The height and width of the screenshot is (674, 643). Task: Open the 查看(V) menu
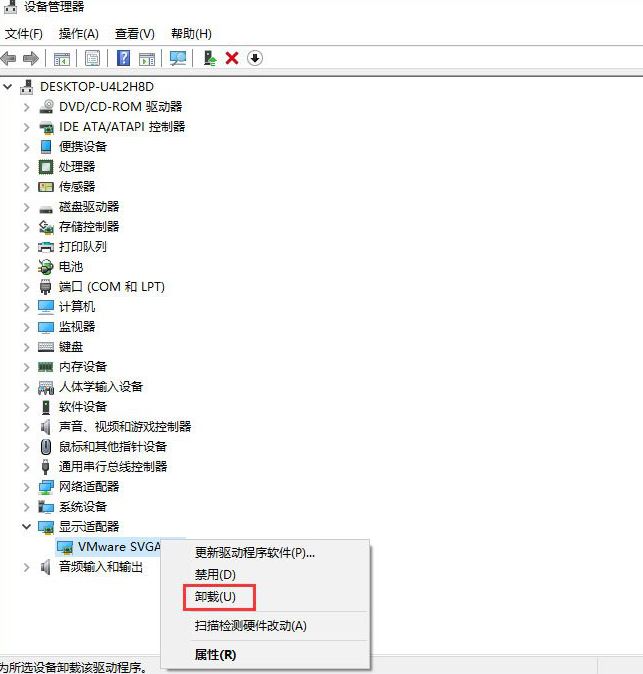135,34
